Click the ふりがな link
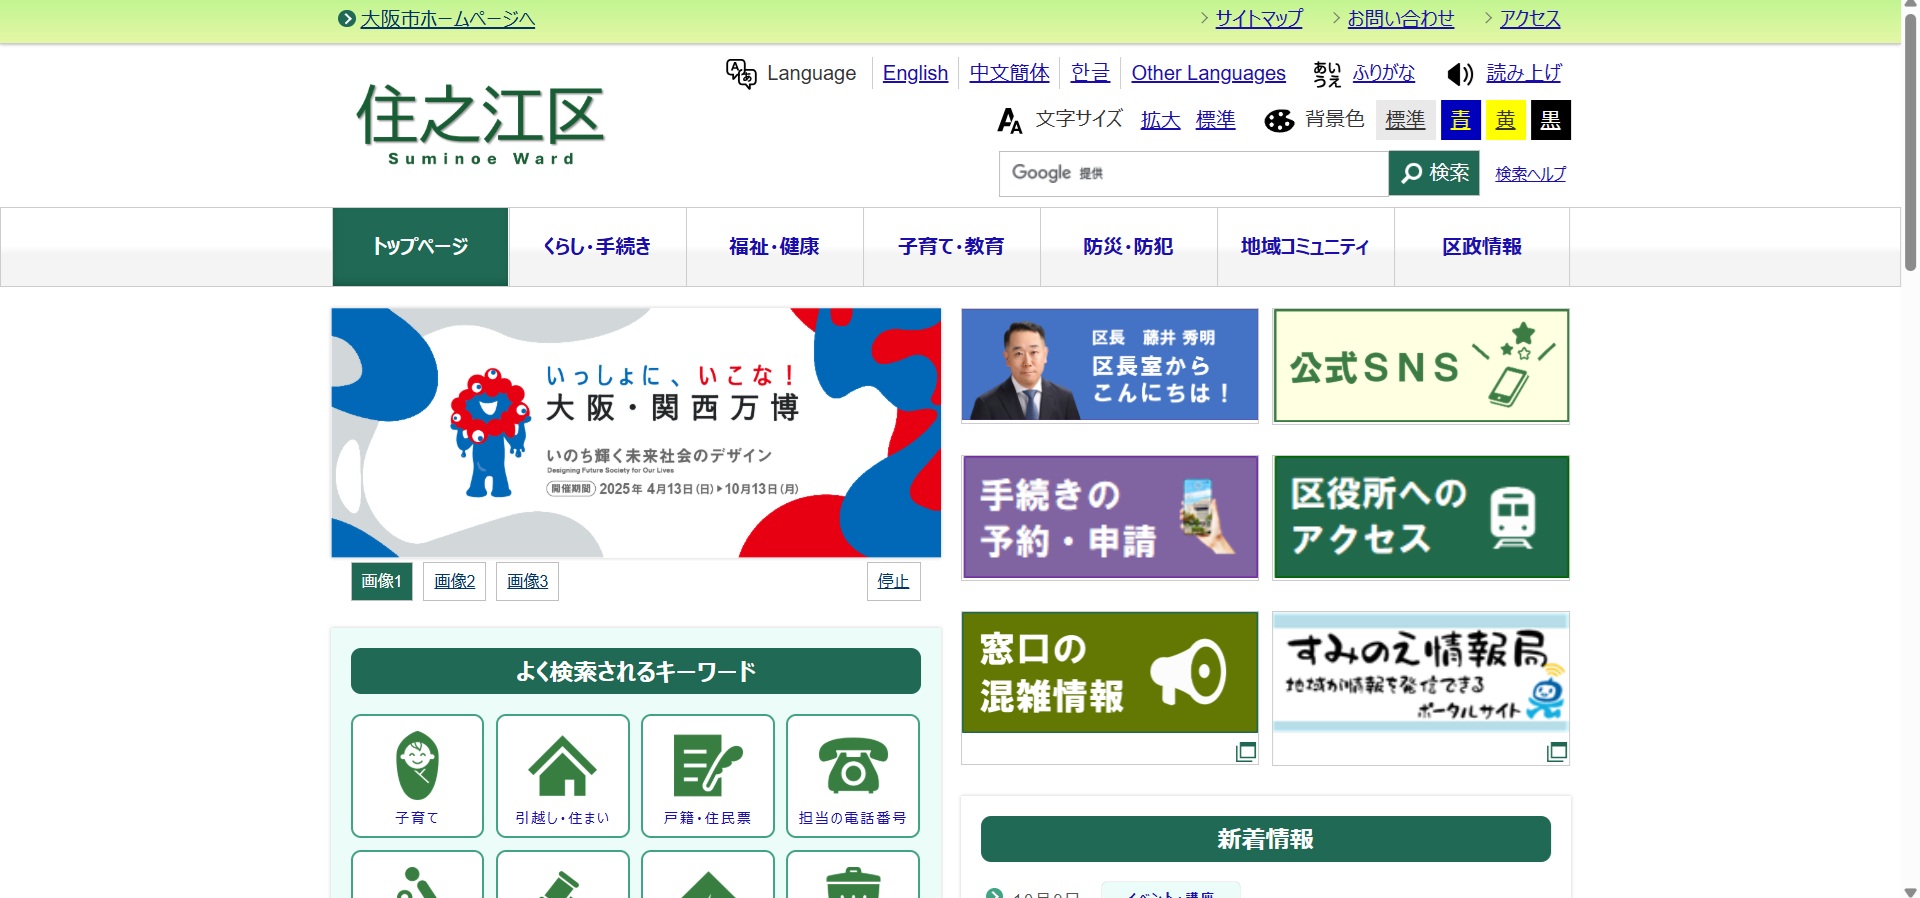 (1384, 73)
